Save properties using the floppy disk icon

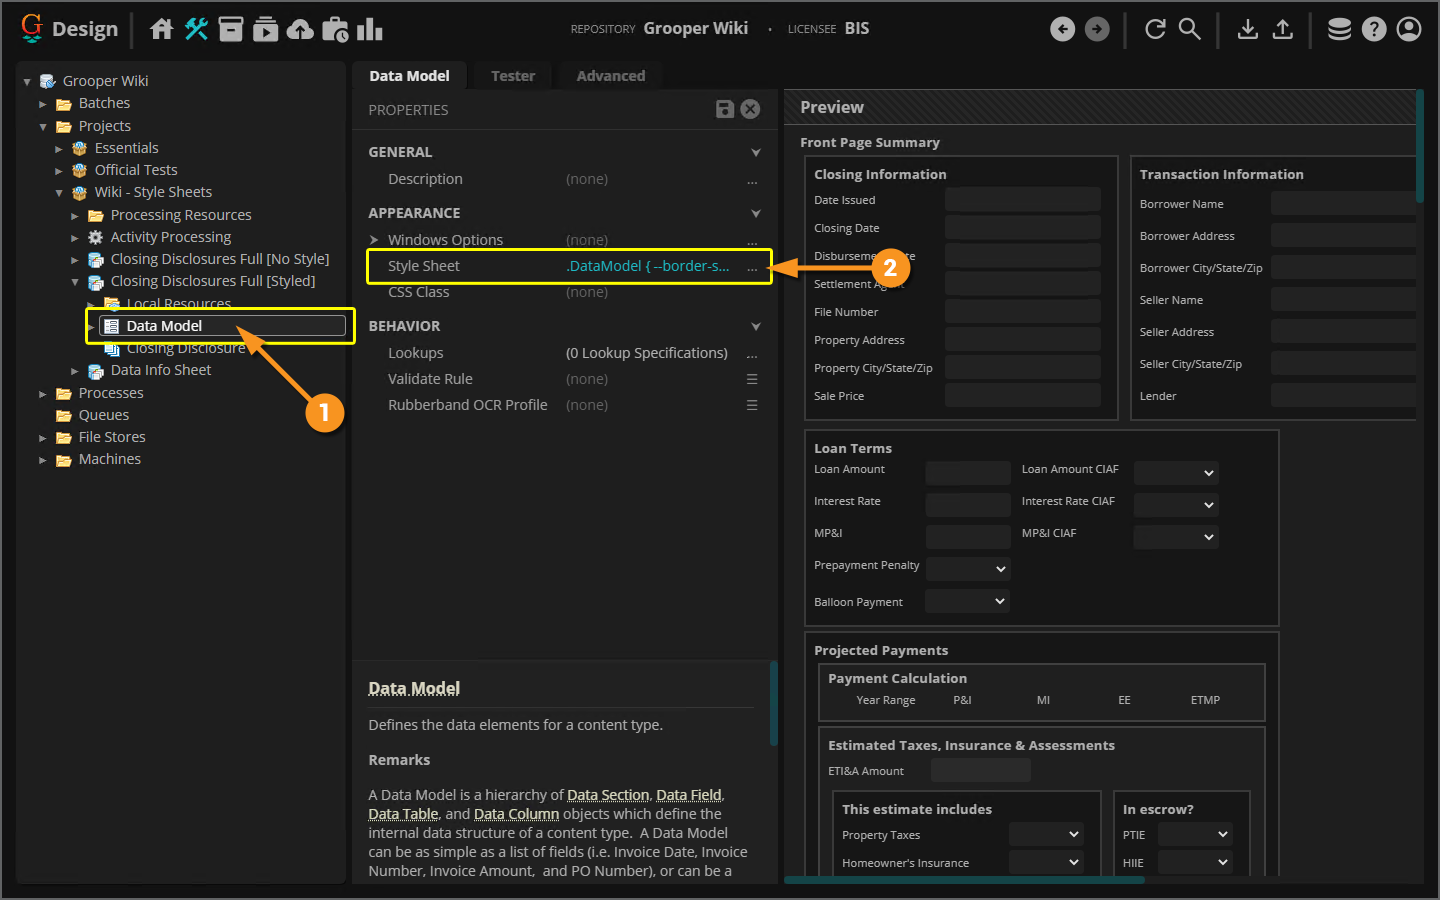click(x=725, y=110)
